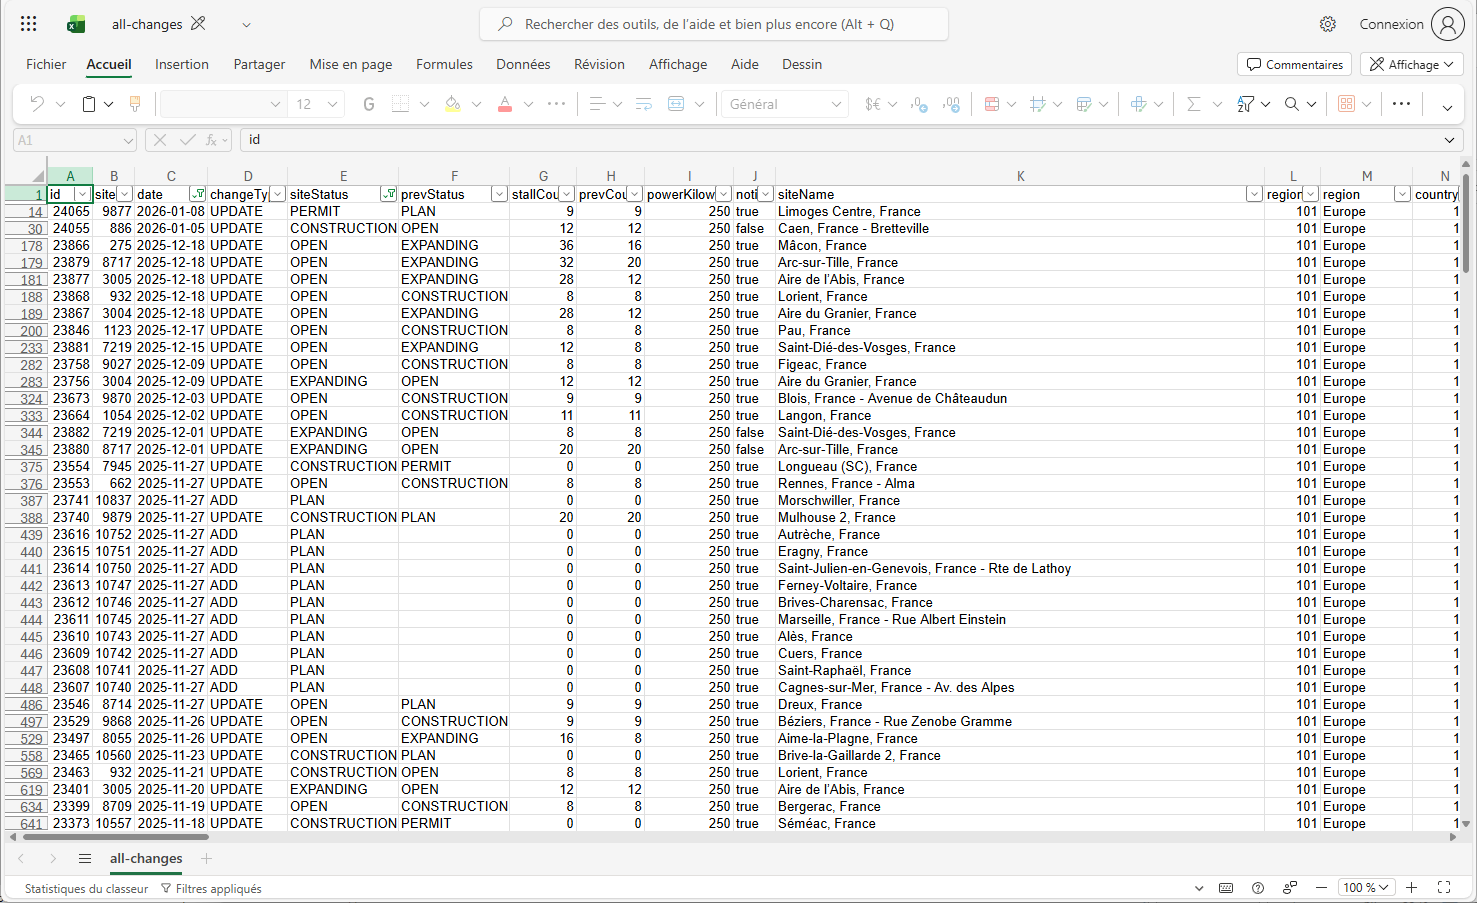Open the Fichier menu

coord(46,64)
